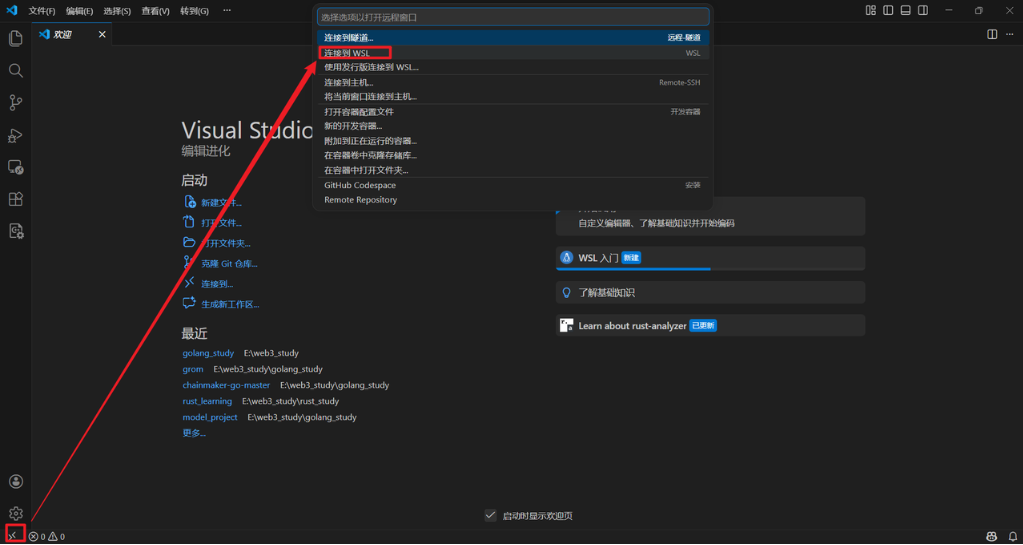Select 新的开发容器... option
This screenshot has width=1023, height=545.
pyautogui.click(x=513, y=126)
